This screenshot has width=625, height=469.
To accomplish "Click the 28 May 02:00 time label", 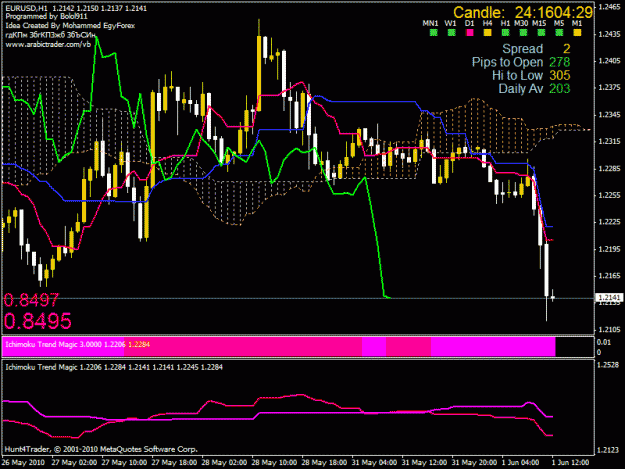I will [224, 463].
